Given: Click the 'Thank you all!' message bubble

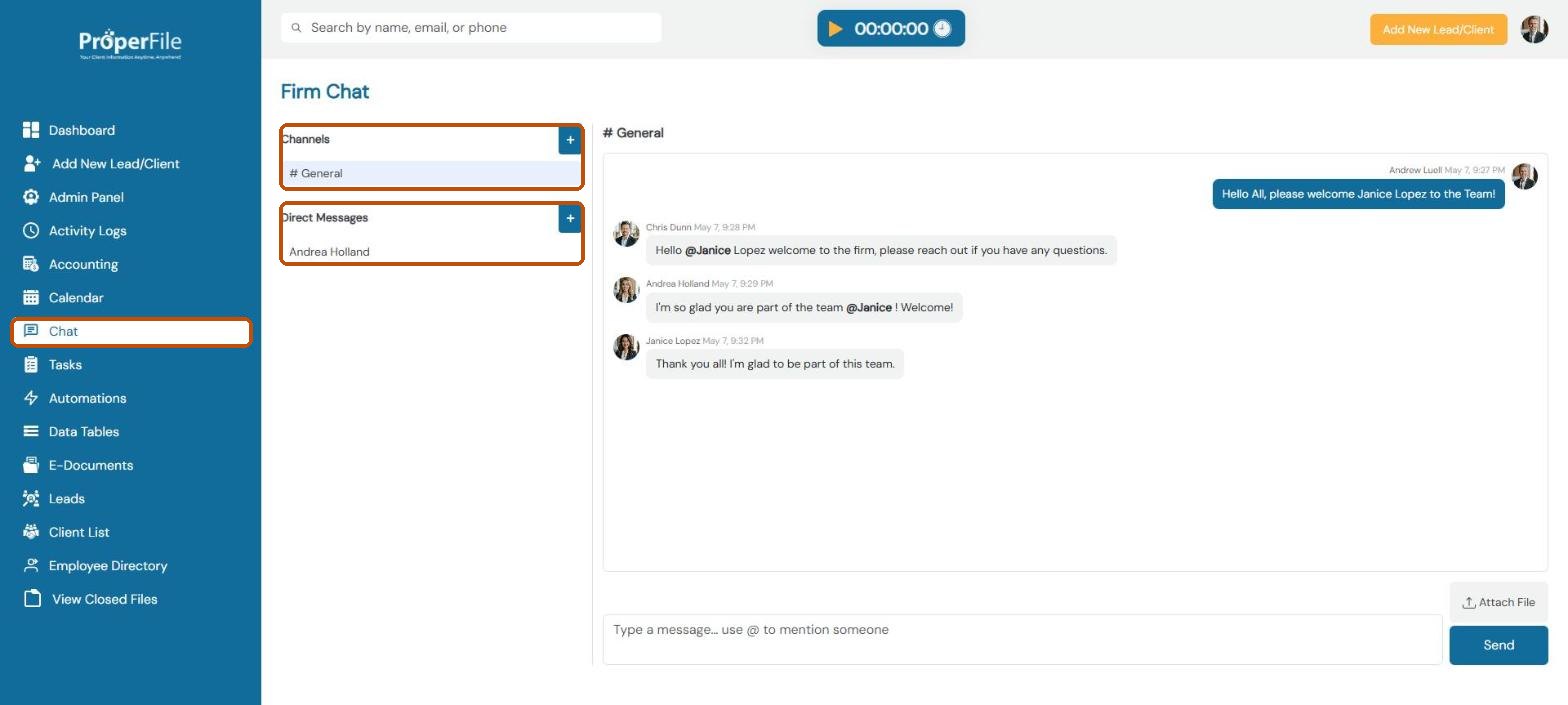Looking at the screenshot, I should (x=775, y=364).
